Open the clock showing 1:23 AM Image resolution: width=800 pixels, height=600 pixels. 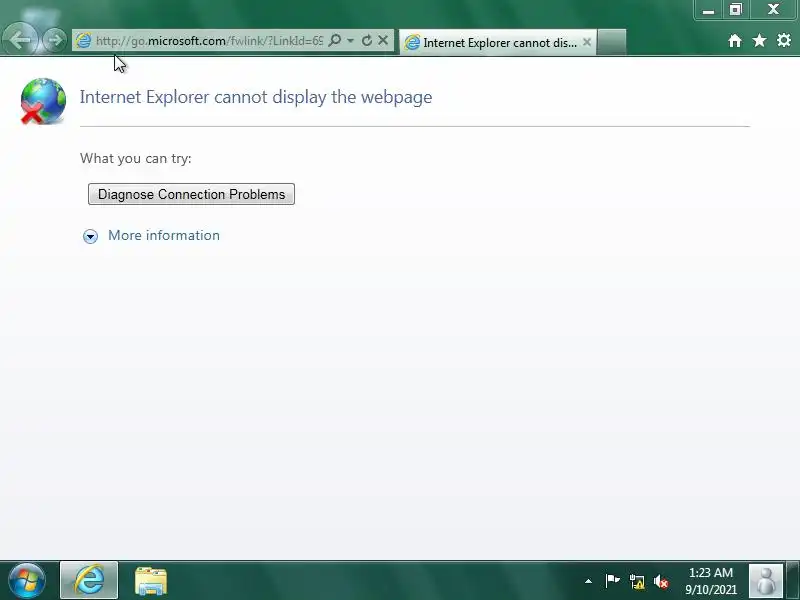(711, 581)
